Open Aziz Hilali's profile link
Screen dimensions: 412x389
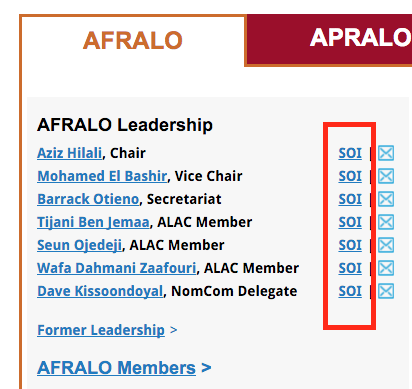pyautogui.click(x=69, y=153)
